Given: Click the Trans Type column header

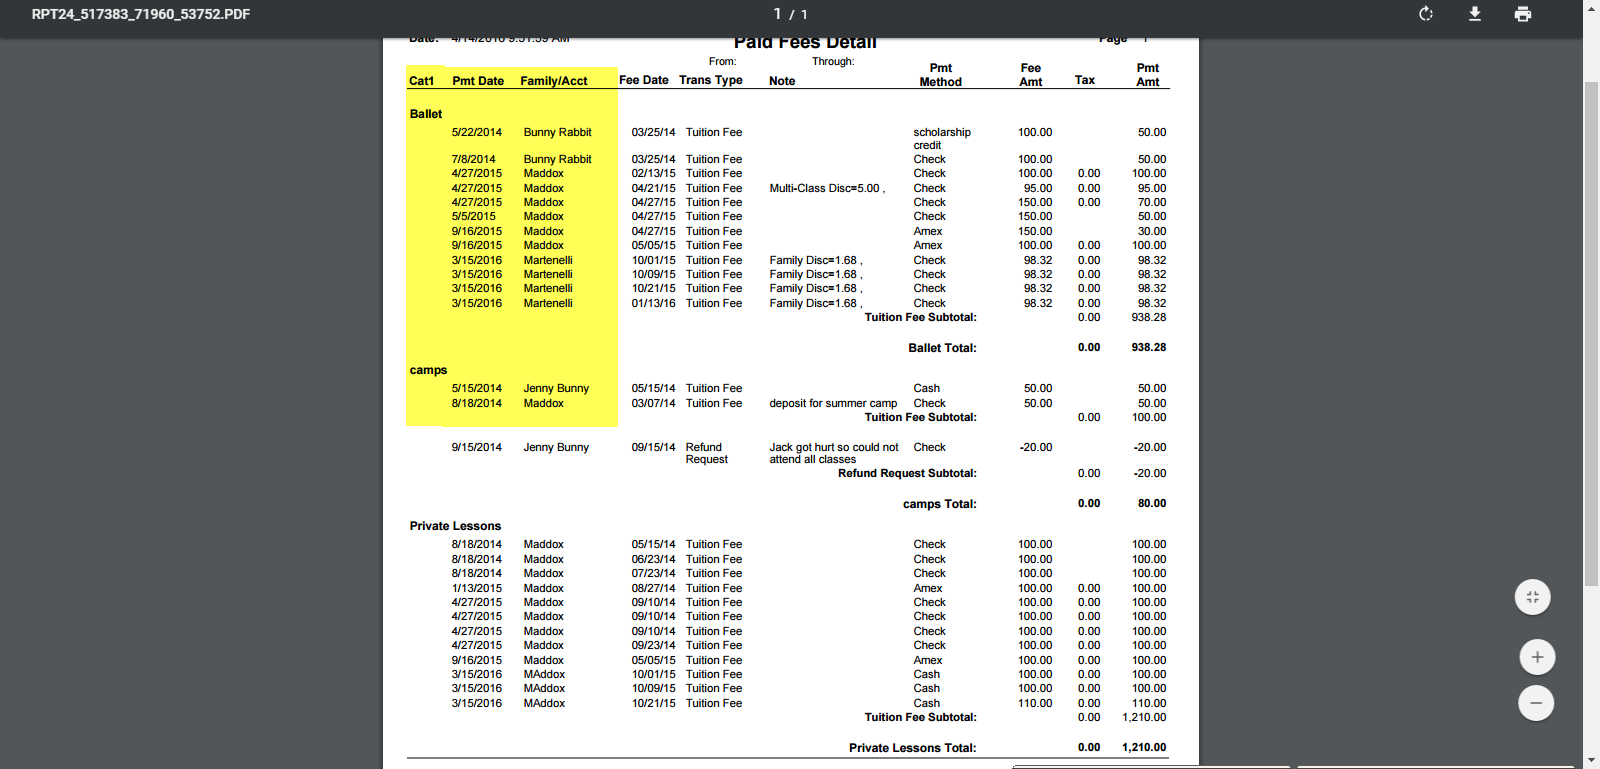Looking at the screenshot, I should click(711, 80).
